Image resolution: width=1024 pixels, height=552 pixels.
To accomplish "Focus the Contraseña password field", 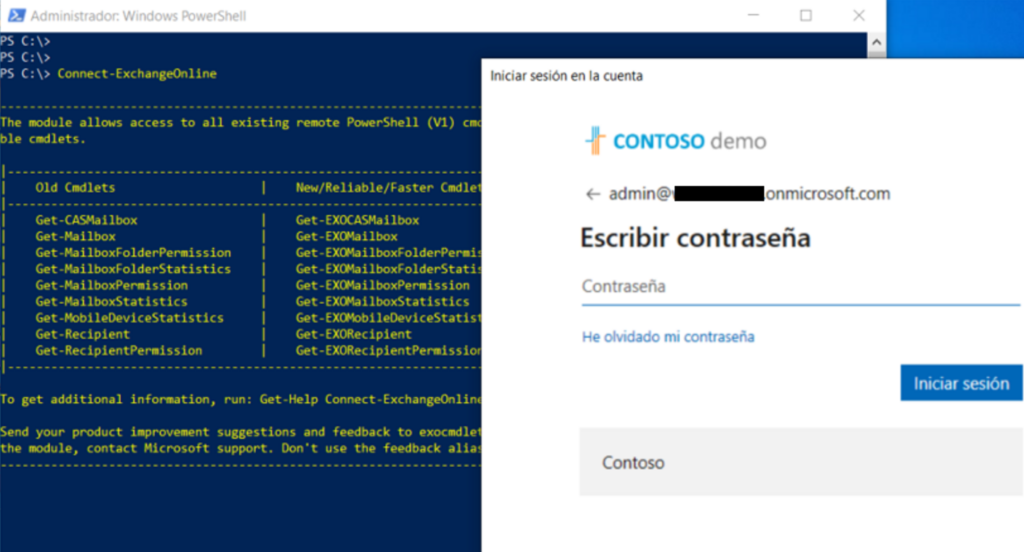I will tap(800, 287).
